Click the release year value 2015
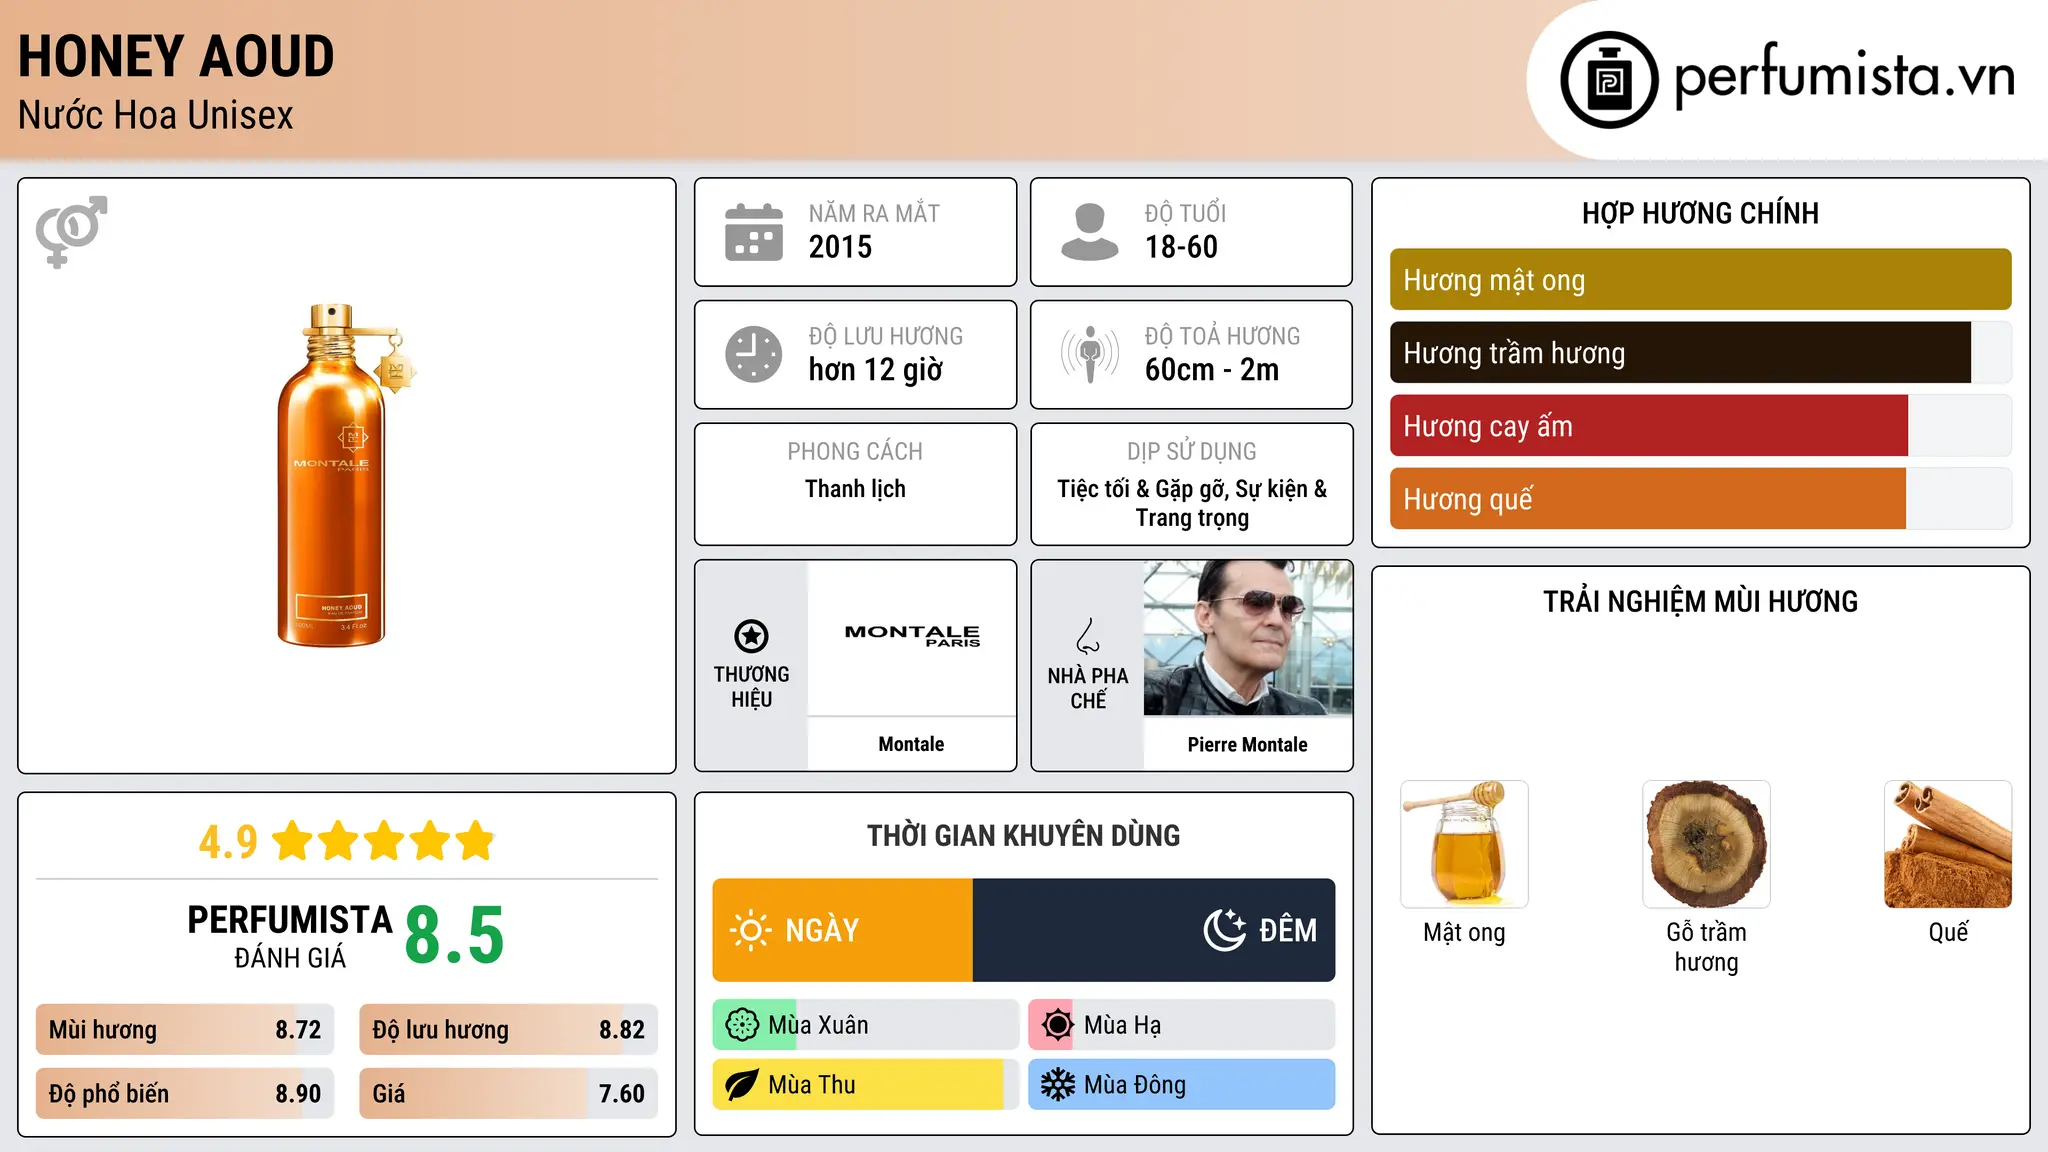The width and height of the screenshot is (2048, 1152). tap(840, 247)
